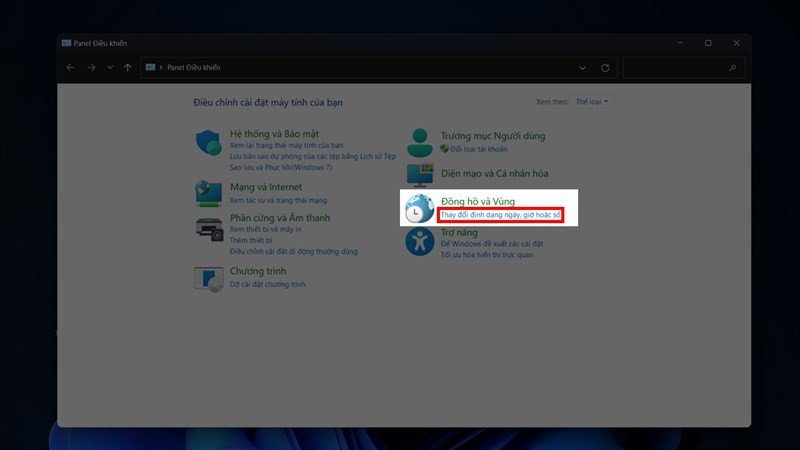Open Hệ thống và Bảo mật category
The image size is (800, 450).
pyautogui.click(x=274, y=134)
